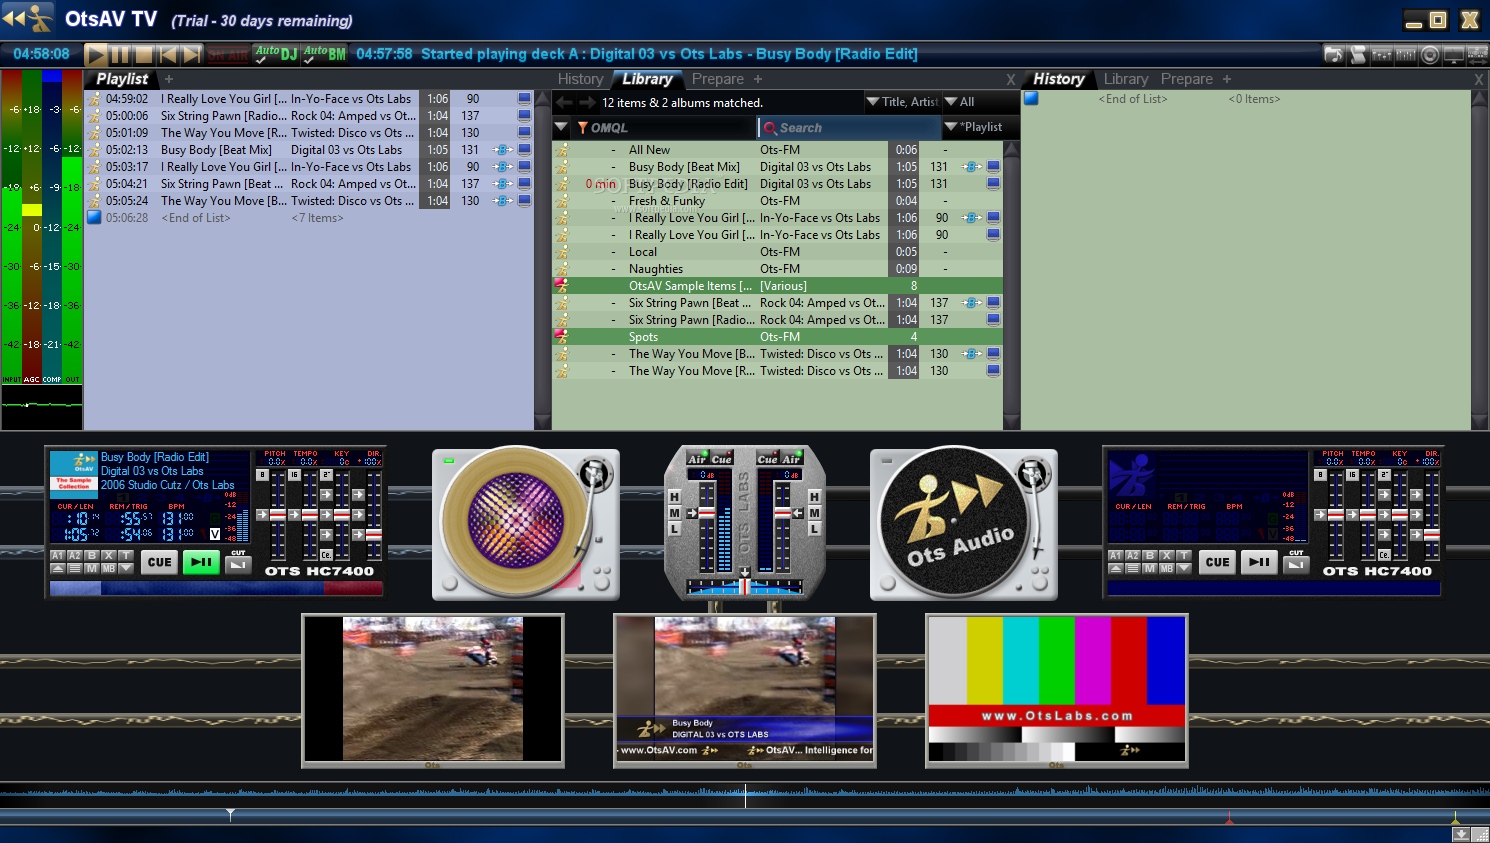Click A1 button on deck A

57,555
